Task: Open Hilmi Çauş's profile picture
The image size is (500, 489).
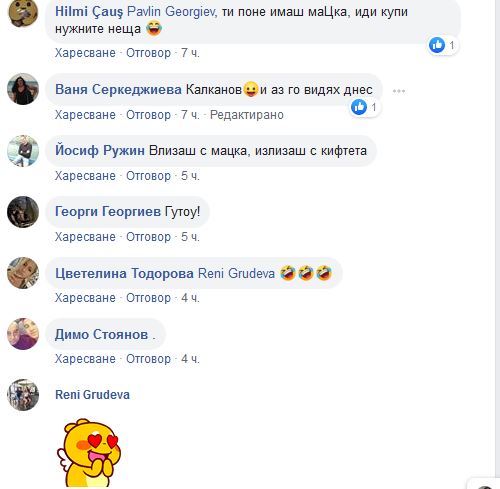Action: 23,11
